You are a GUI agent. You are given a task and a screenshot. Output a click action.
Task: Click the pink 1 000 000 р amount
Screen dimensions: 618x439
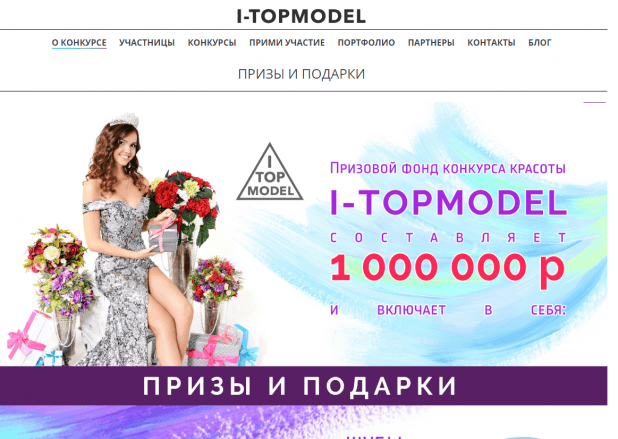click(x=447, y=268)
